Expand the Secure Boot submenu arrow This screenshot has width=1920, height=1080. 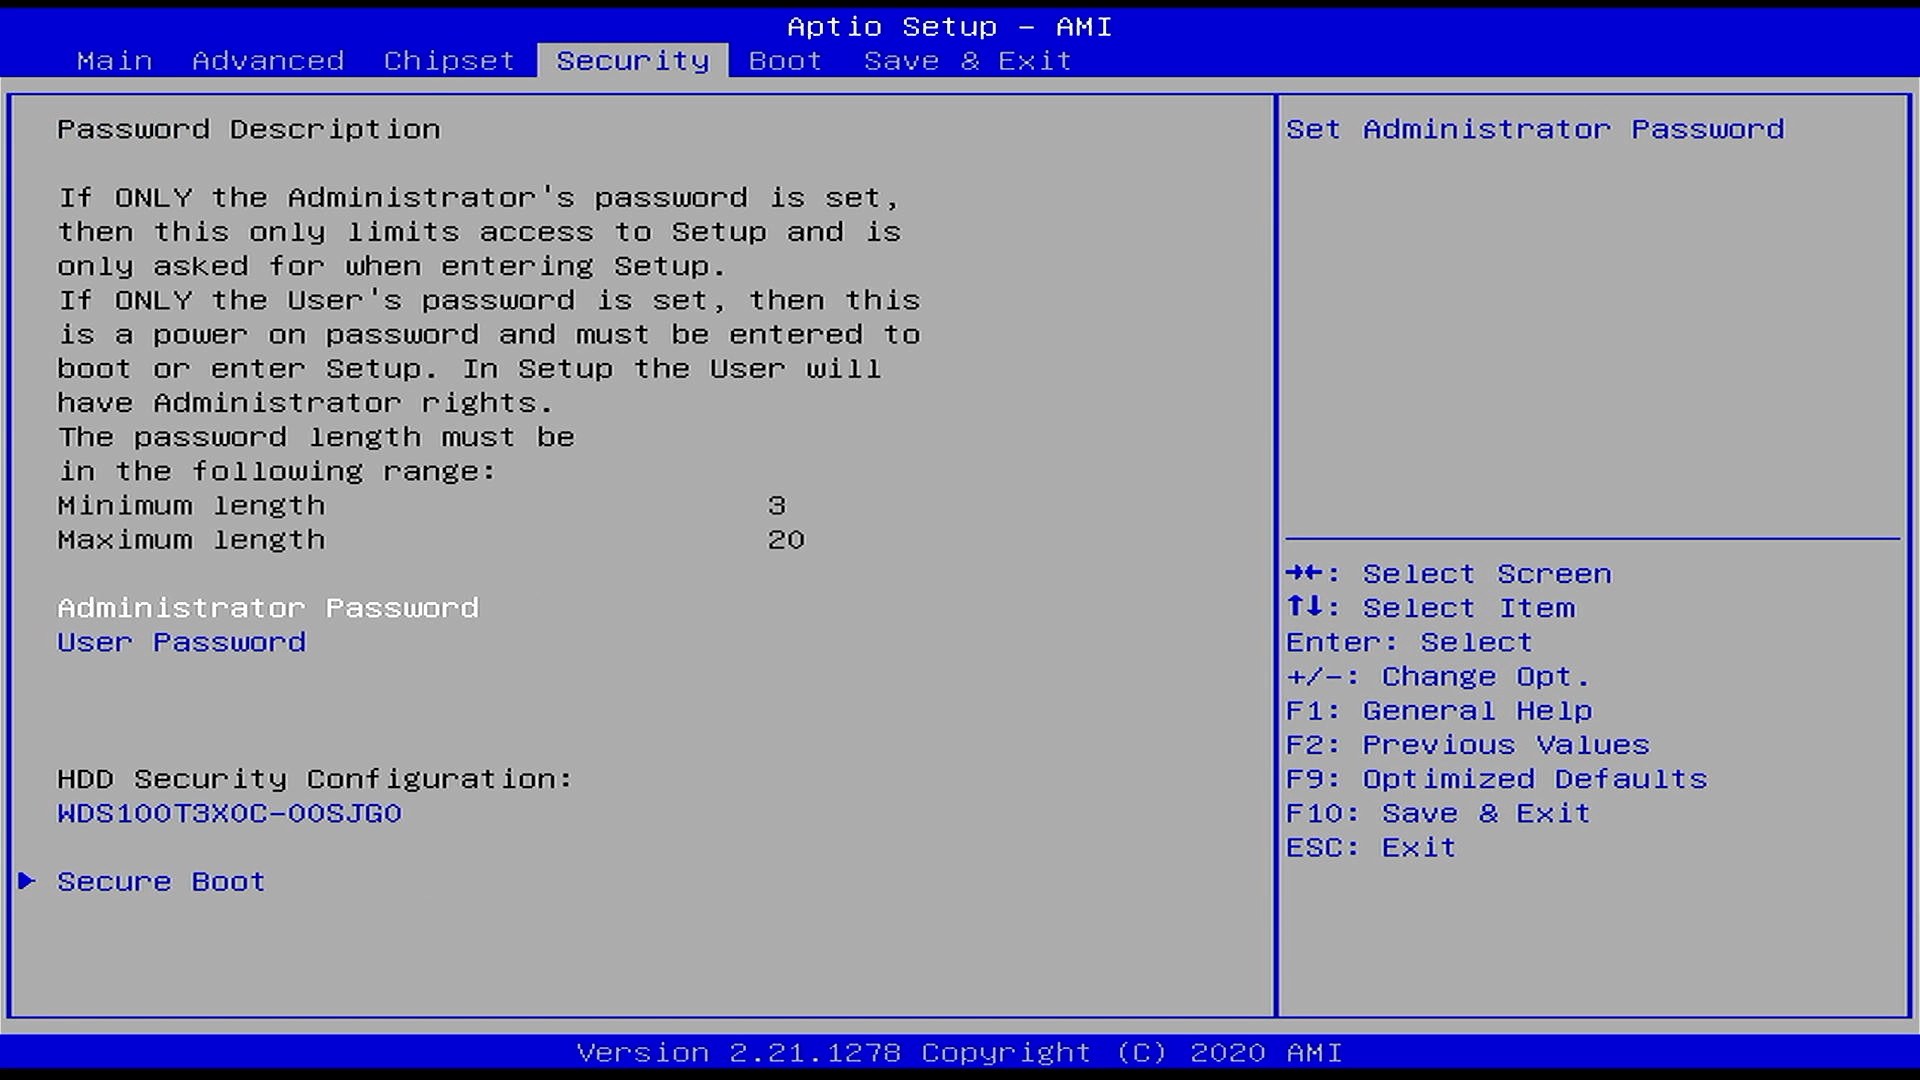(x=27, y=881)
